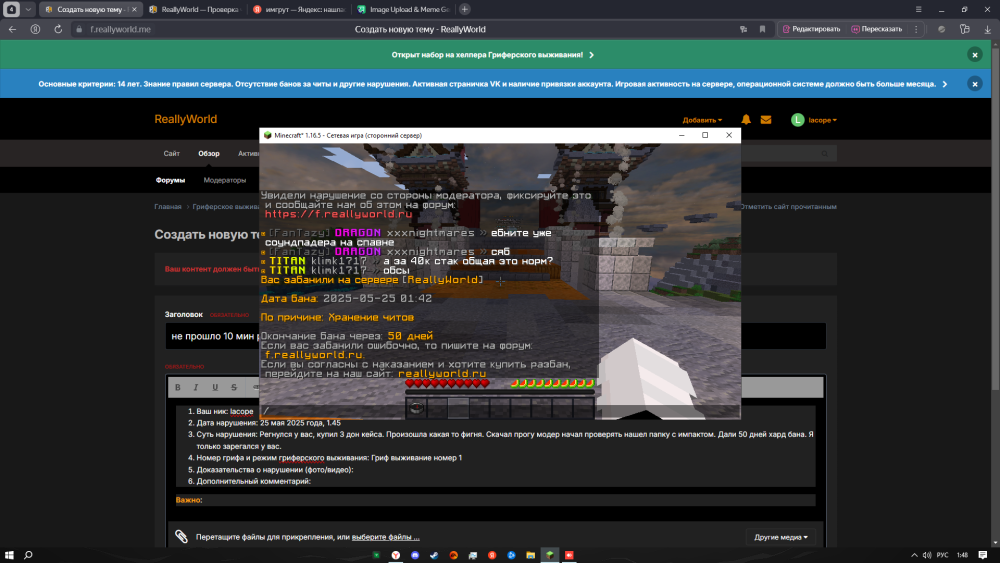The image size is (1000, 563).
Task: Open the Yandex home button next to back arrow
Action: 35,29
